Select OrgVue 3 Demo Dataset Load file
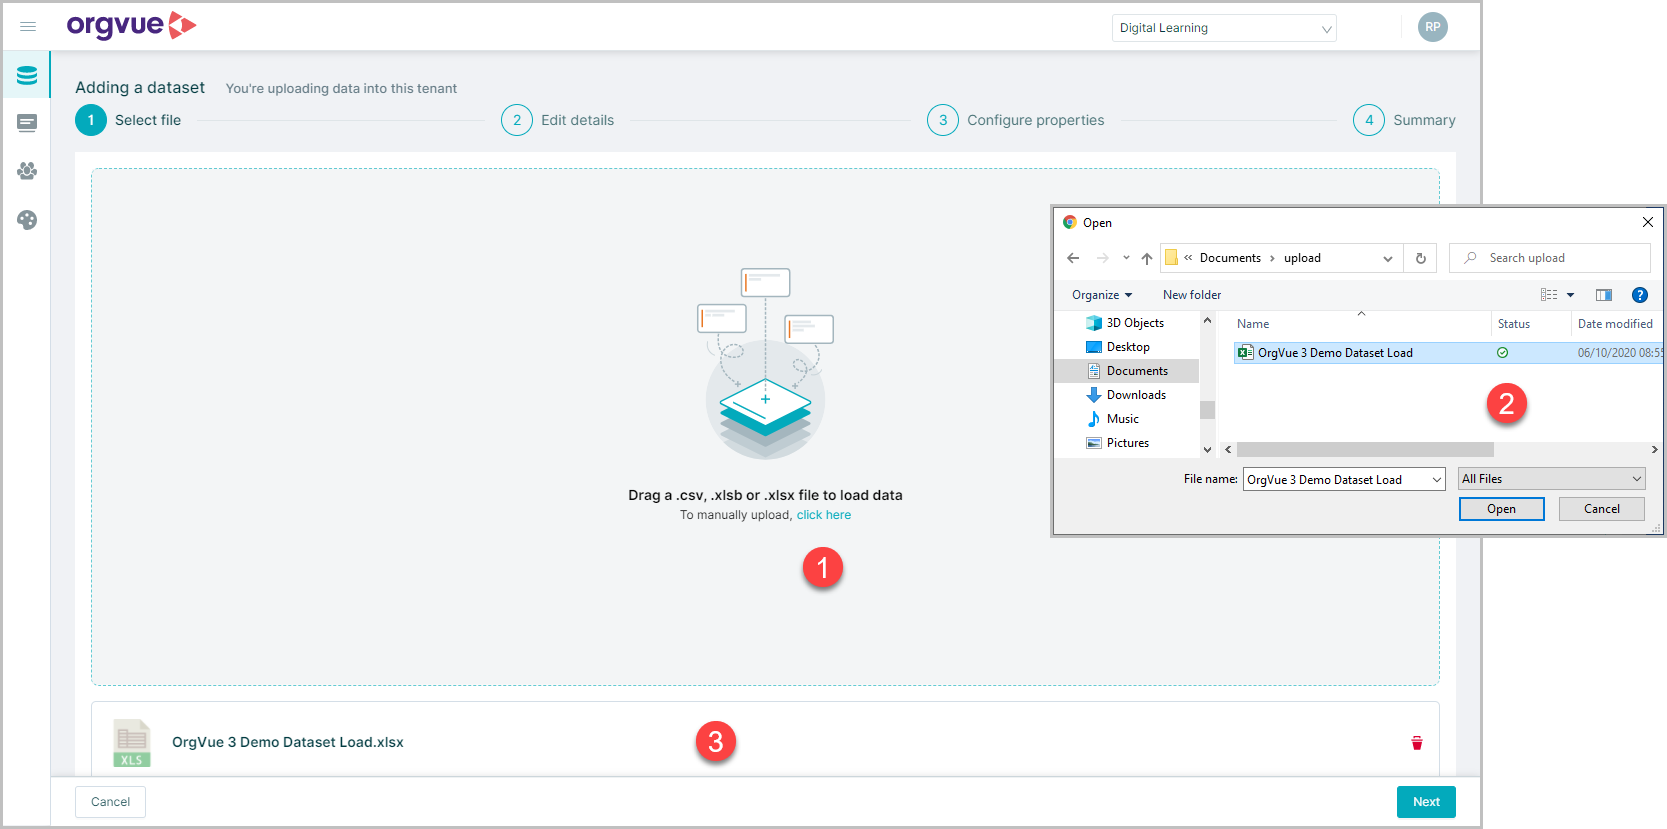Viewport: 1667px width, 829px height. (x=1447, y=353)
